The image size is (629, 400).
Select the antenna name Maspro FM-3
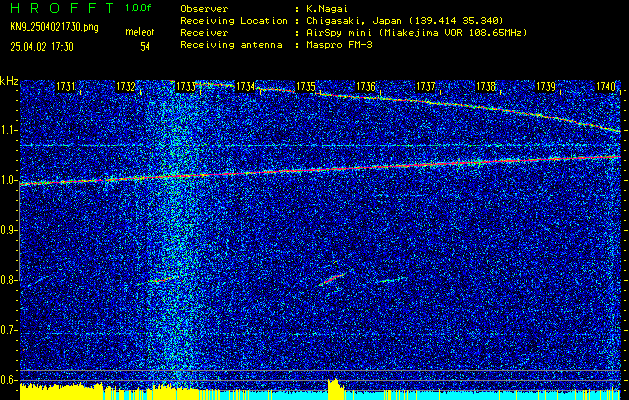pyautogui.click(x=339, y=45)
